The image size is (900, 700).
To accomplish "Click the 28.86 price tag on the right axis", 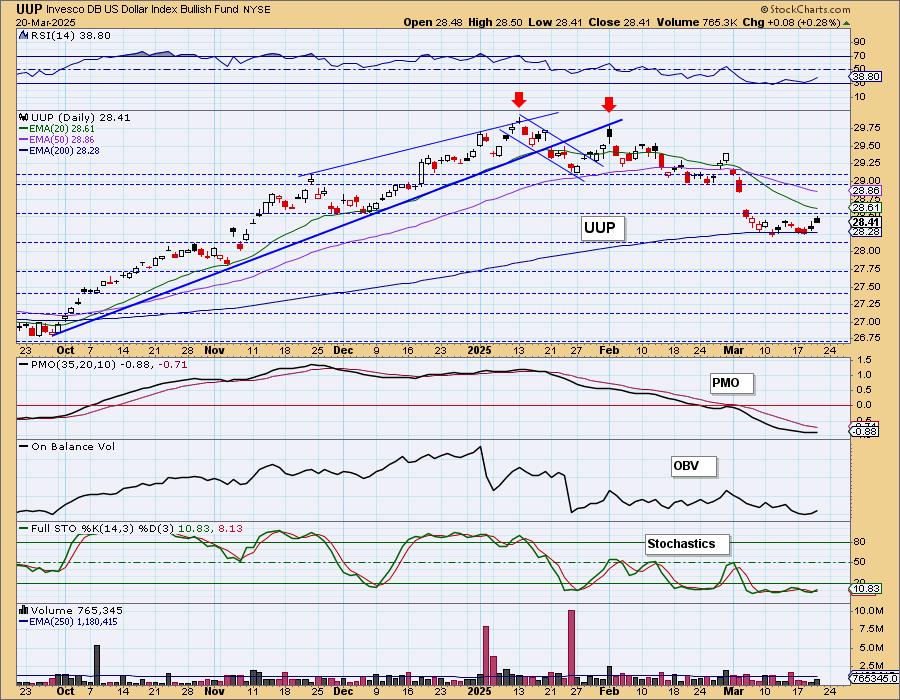I will (866, 191).
